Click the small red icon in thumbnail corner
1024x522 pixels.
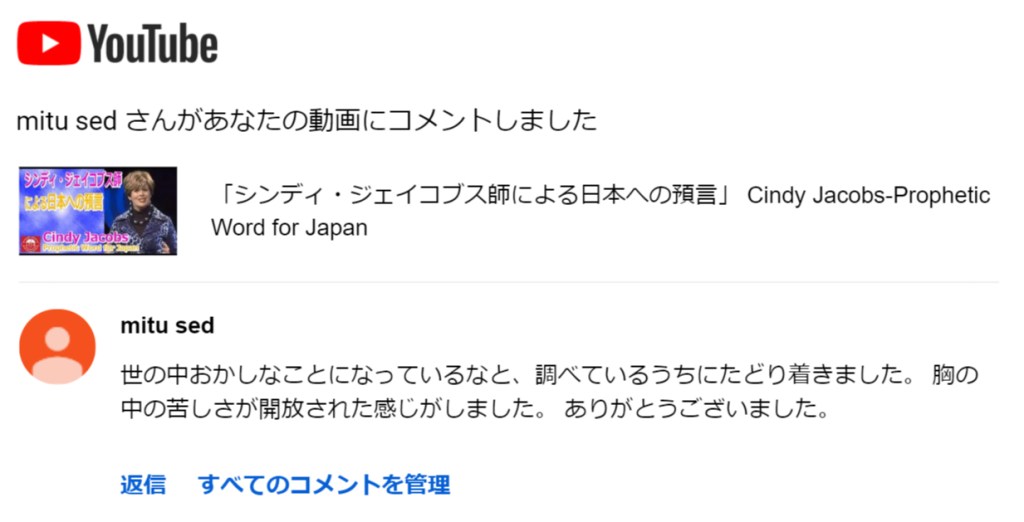30,244
